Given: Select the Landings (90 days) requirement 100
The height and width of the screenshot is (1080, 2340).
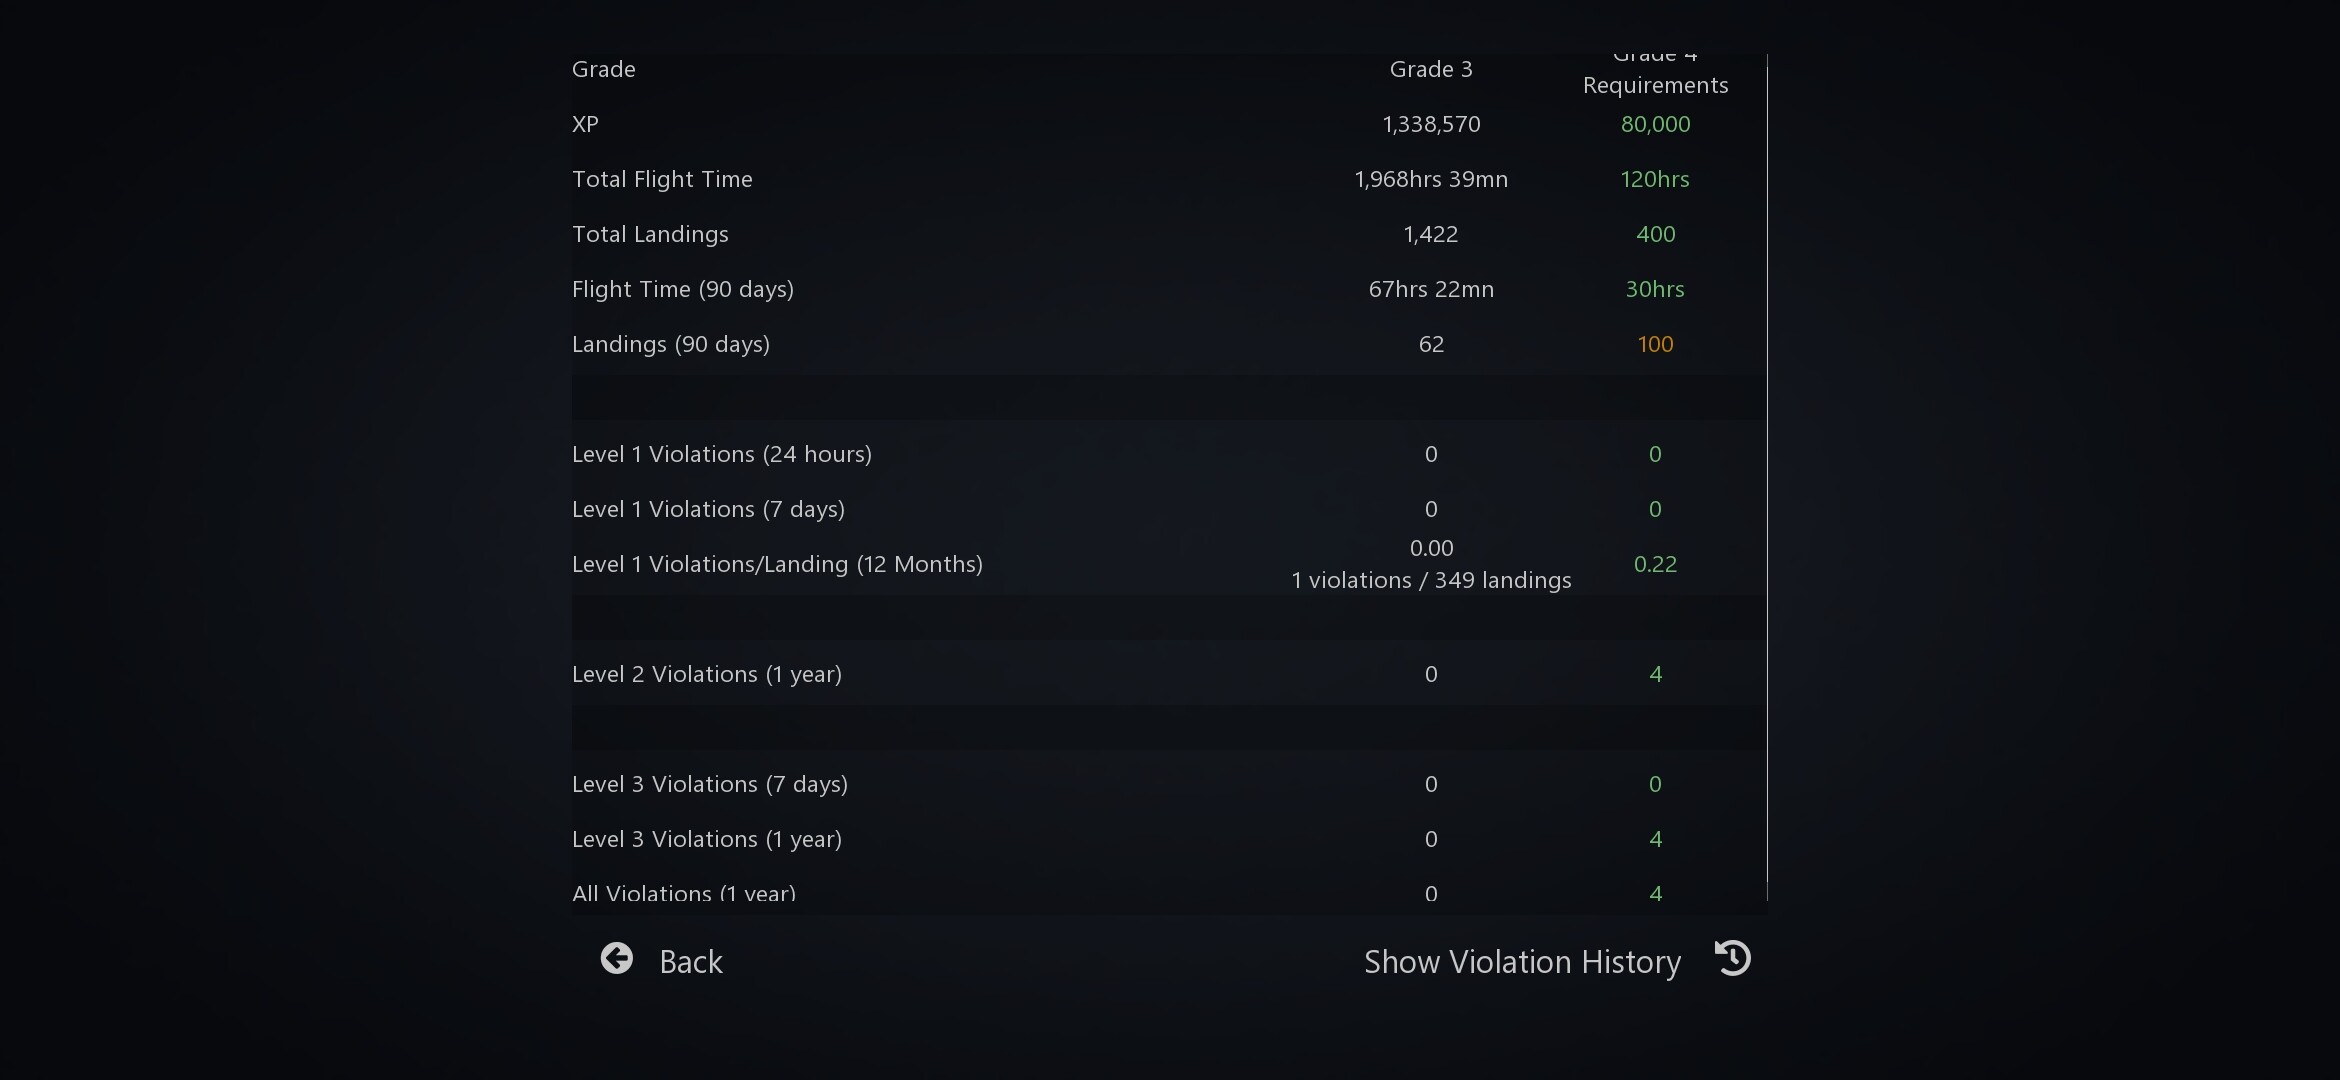Looking at the screenshot, I should (1655, 345).
